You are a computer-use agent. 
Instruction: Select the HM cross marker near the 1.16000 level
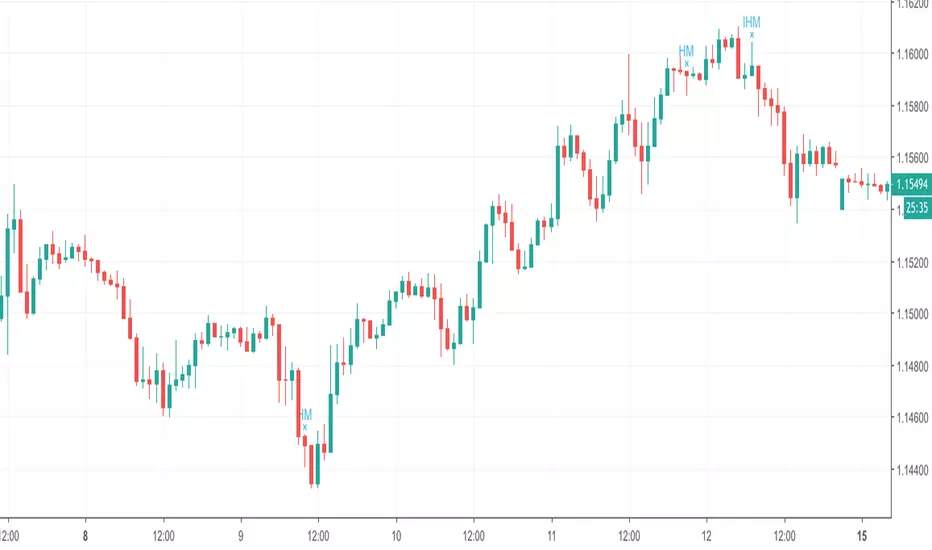(687, 63)
